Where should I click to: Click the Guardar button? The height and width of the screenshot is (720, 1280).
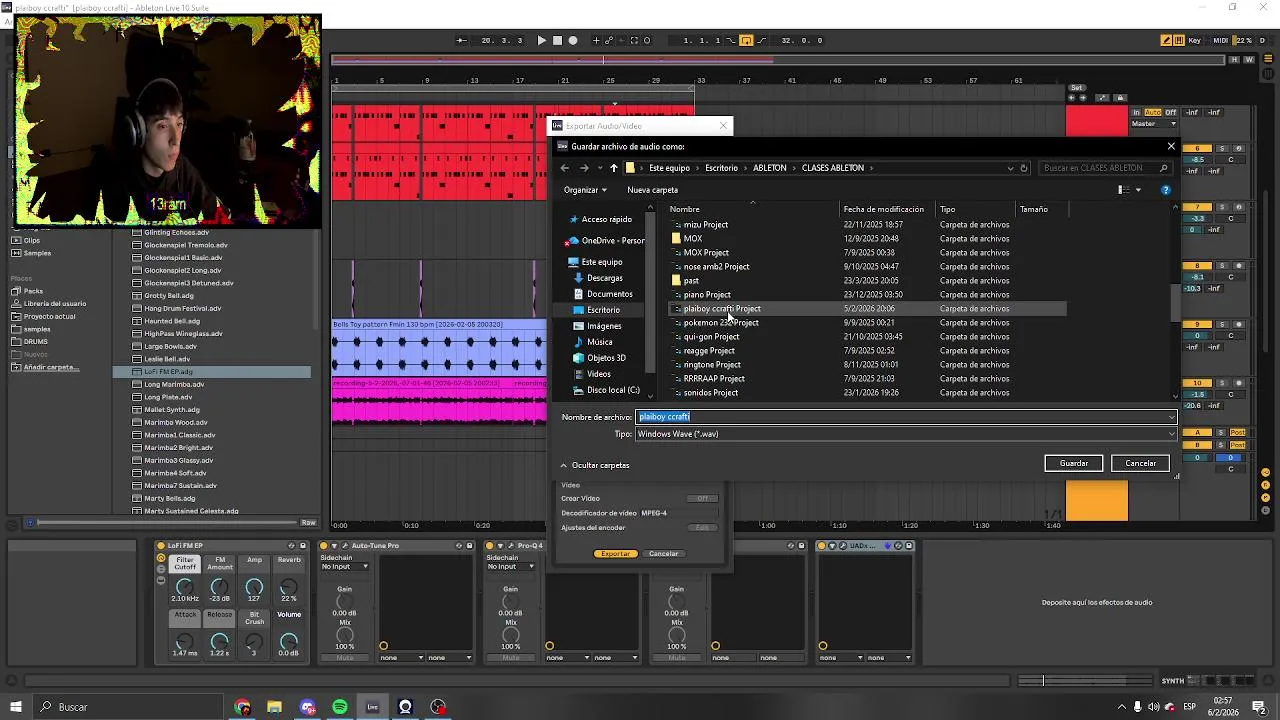pyautogui.click(x=1074, y=463)
